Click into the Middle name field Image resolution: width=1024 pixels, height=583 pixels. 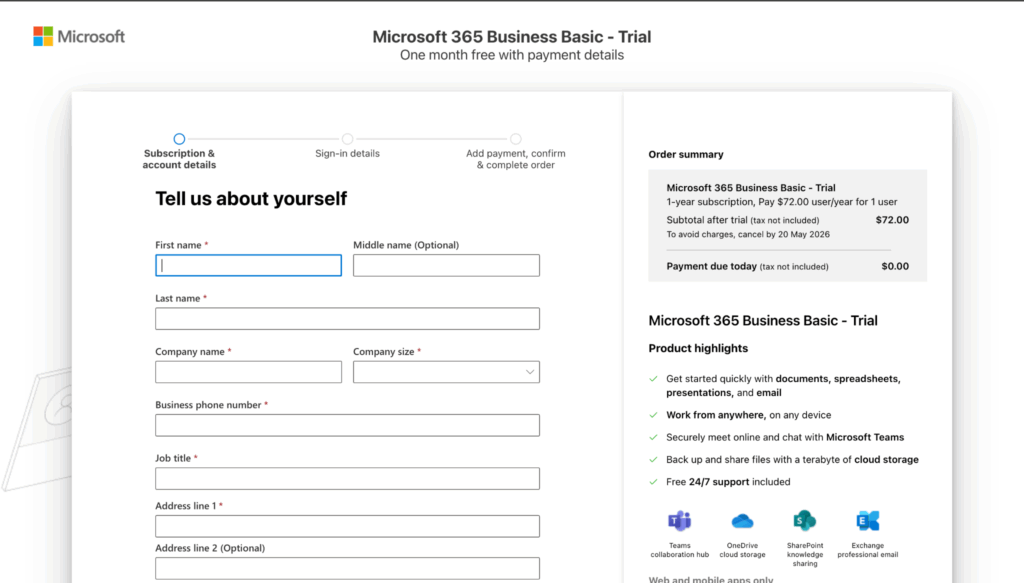pyautogui.click(x=446, y=265)
